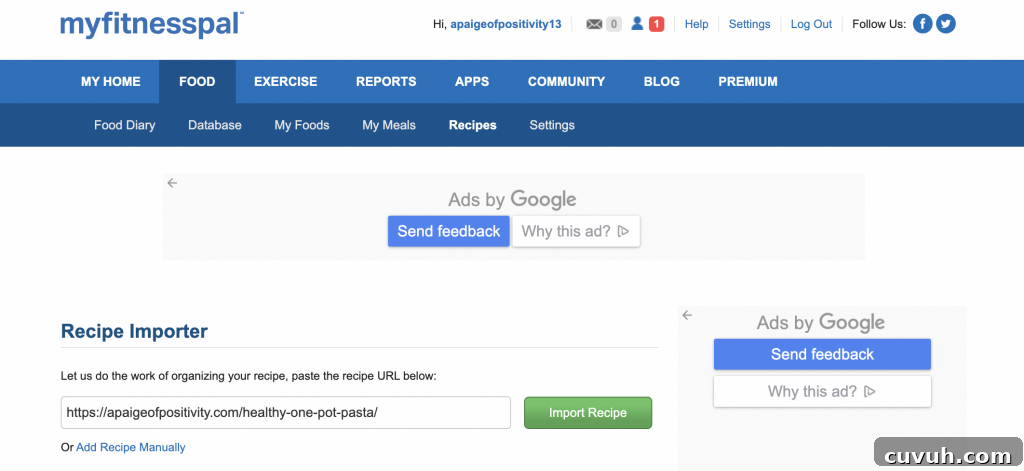1024x471 pixels.
Task: Visit the MyFitnessPal Facebook page icon
Action: 922,24
